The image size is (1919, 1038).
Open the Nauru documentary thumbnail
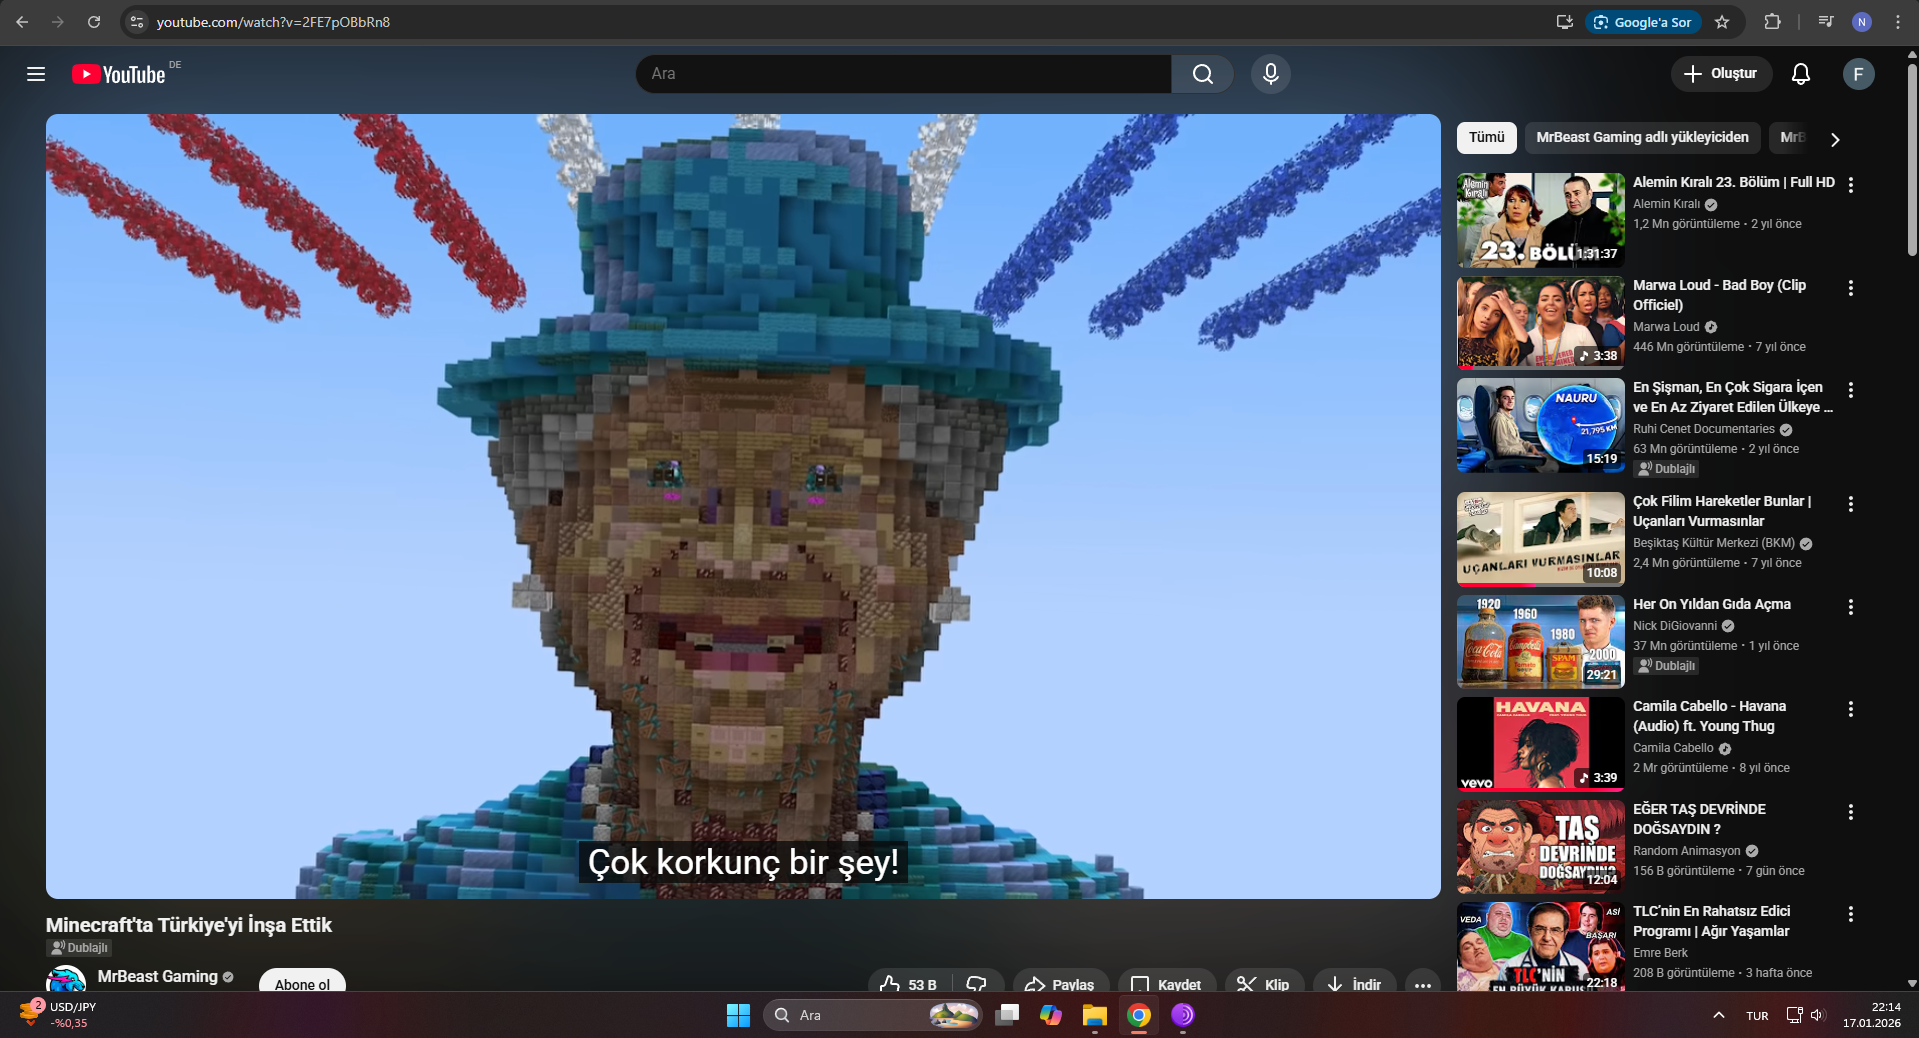[x=1540, y=425]
